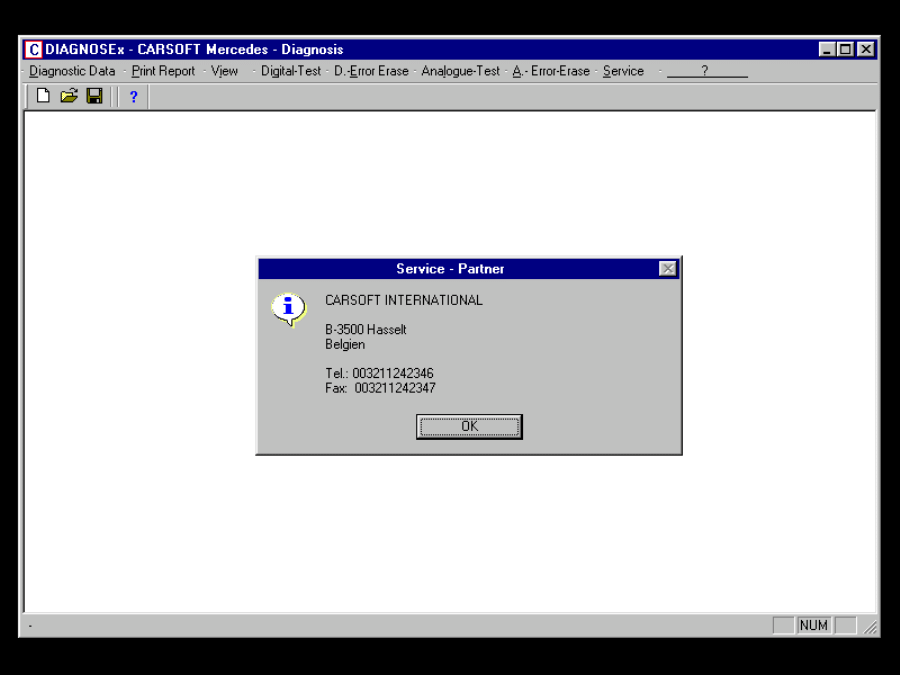Click the resize grip in the status bar corner

868,626
